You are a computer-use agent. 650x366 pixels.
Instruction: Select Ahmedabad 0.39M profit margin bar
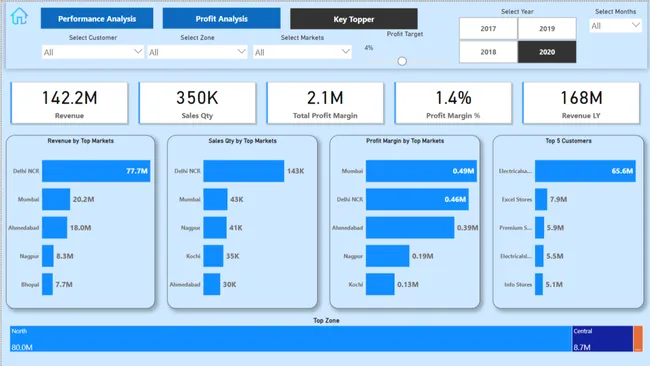pyautogui.click(x=410, y=228)
